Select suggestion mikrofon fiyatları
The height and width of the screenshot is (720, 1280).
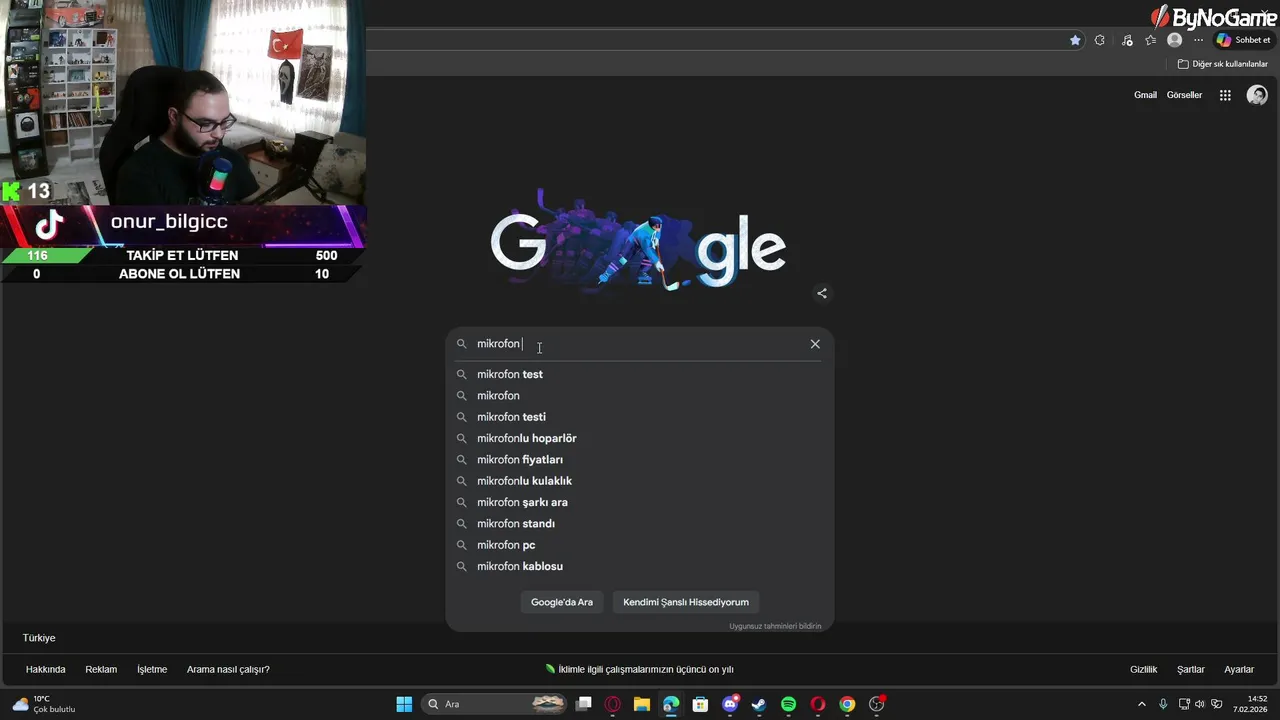click(x=639, y=460)
